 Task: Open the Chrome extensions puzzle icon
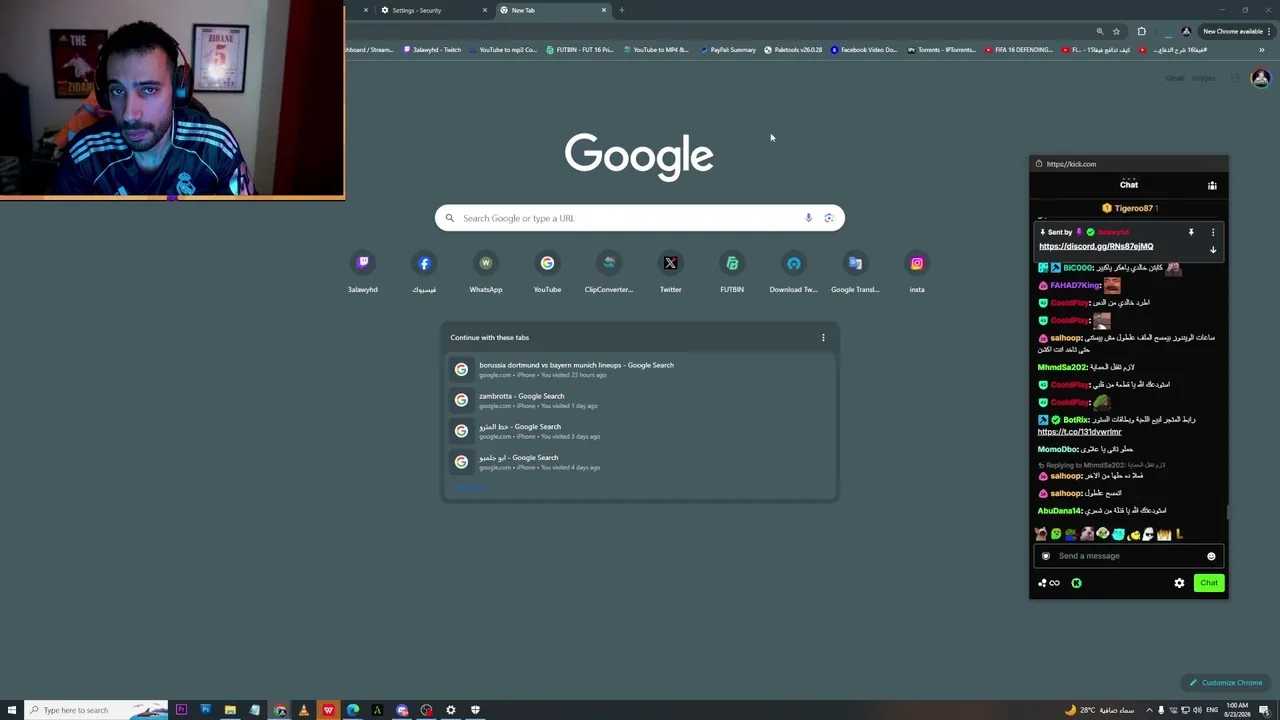(1142, 31)
